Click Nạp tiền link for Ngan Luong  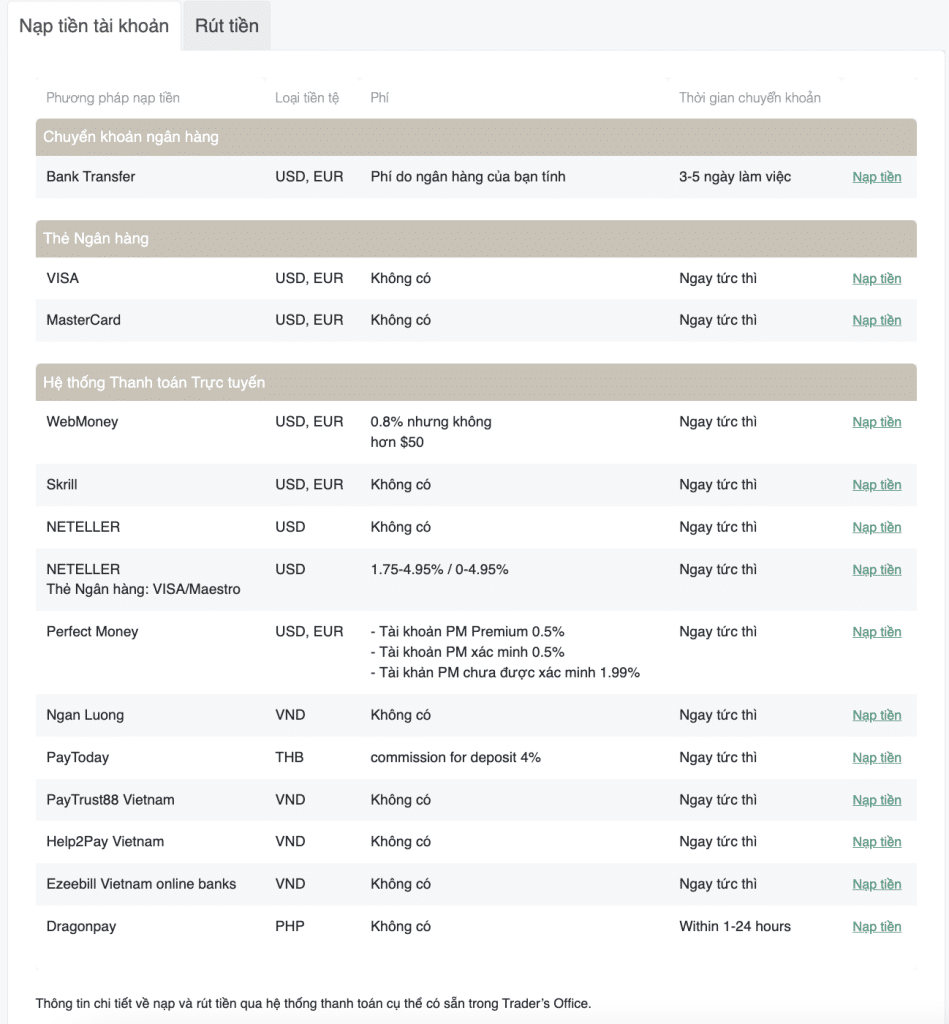876,716
